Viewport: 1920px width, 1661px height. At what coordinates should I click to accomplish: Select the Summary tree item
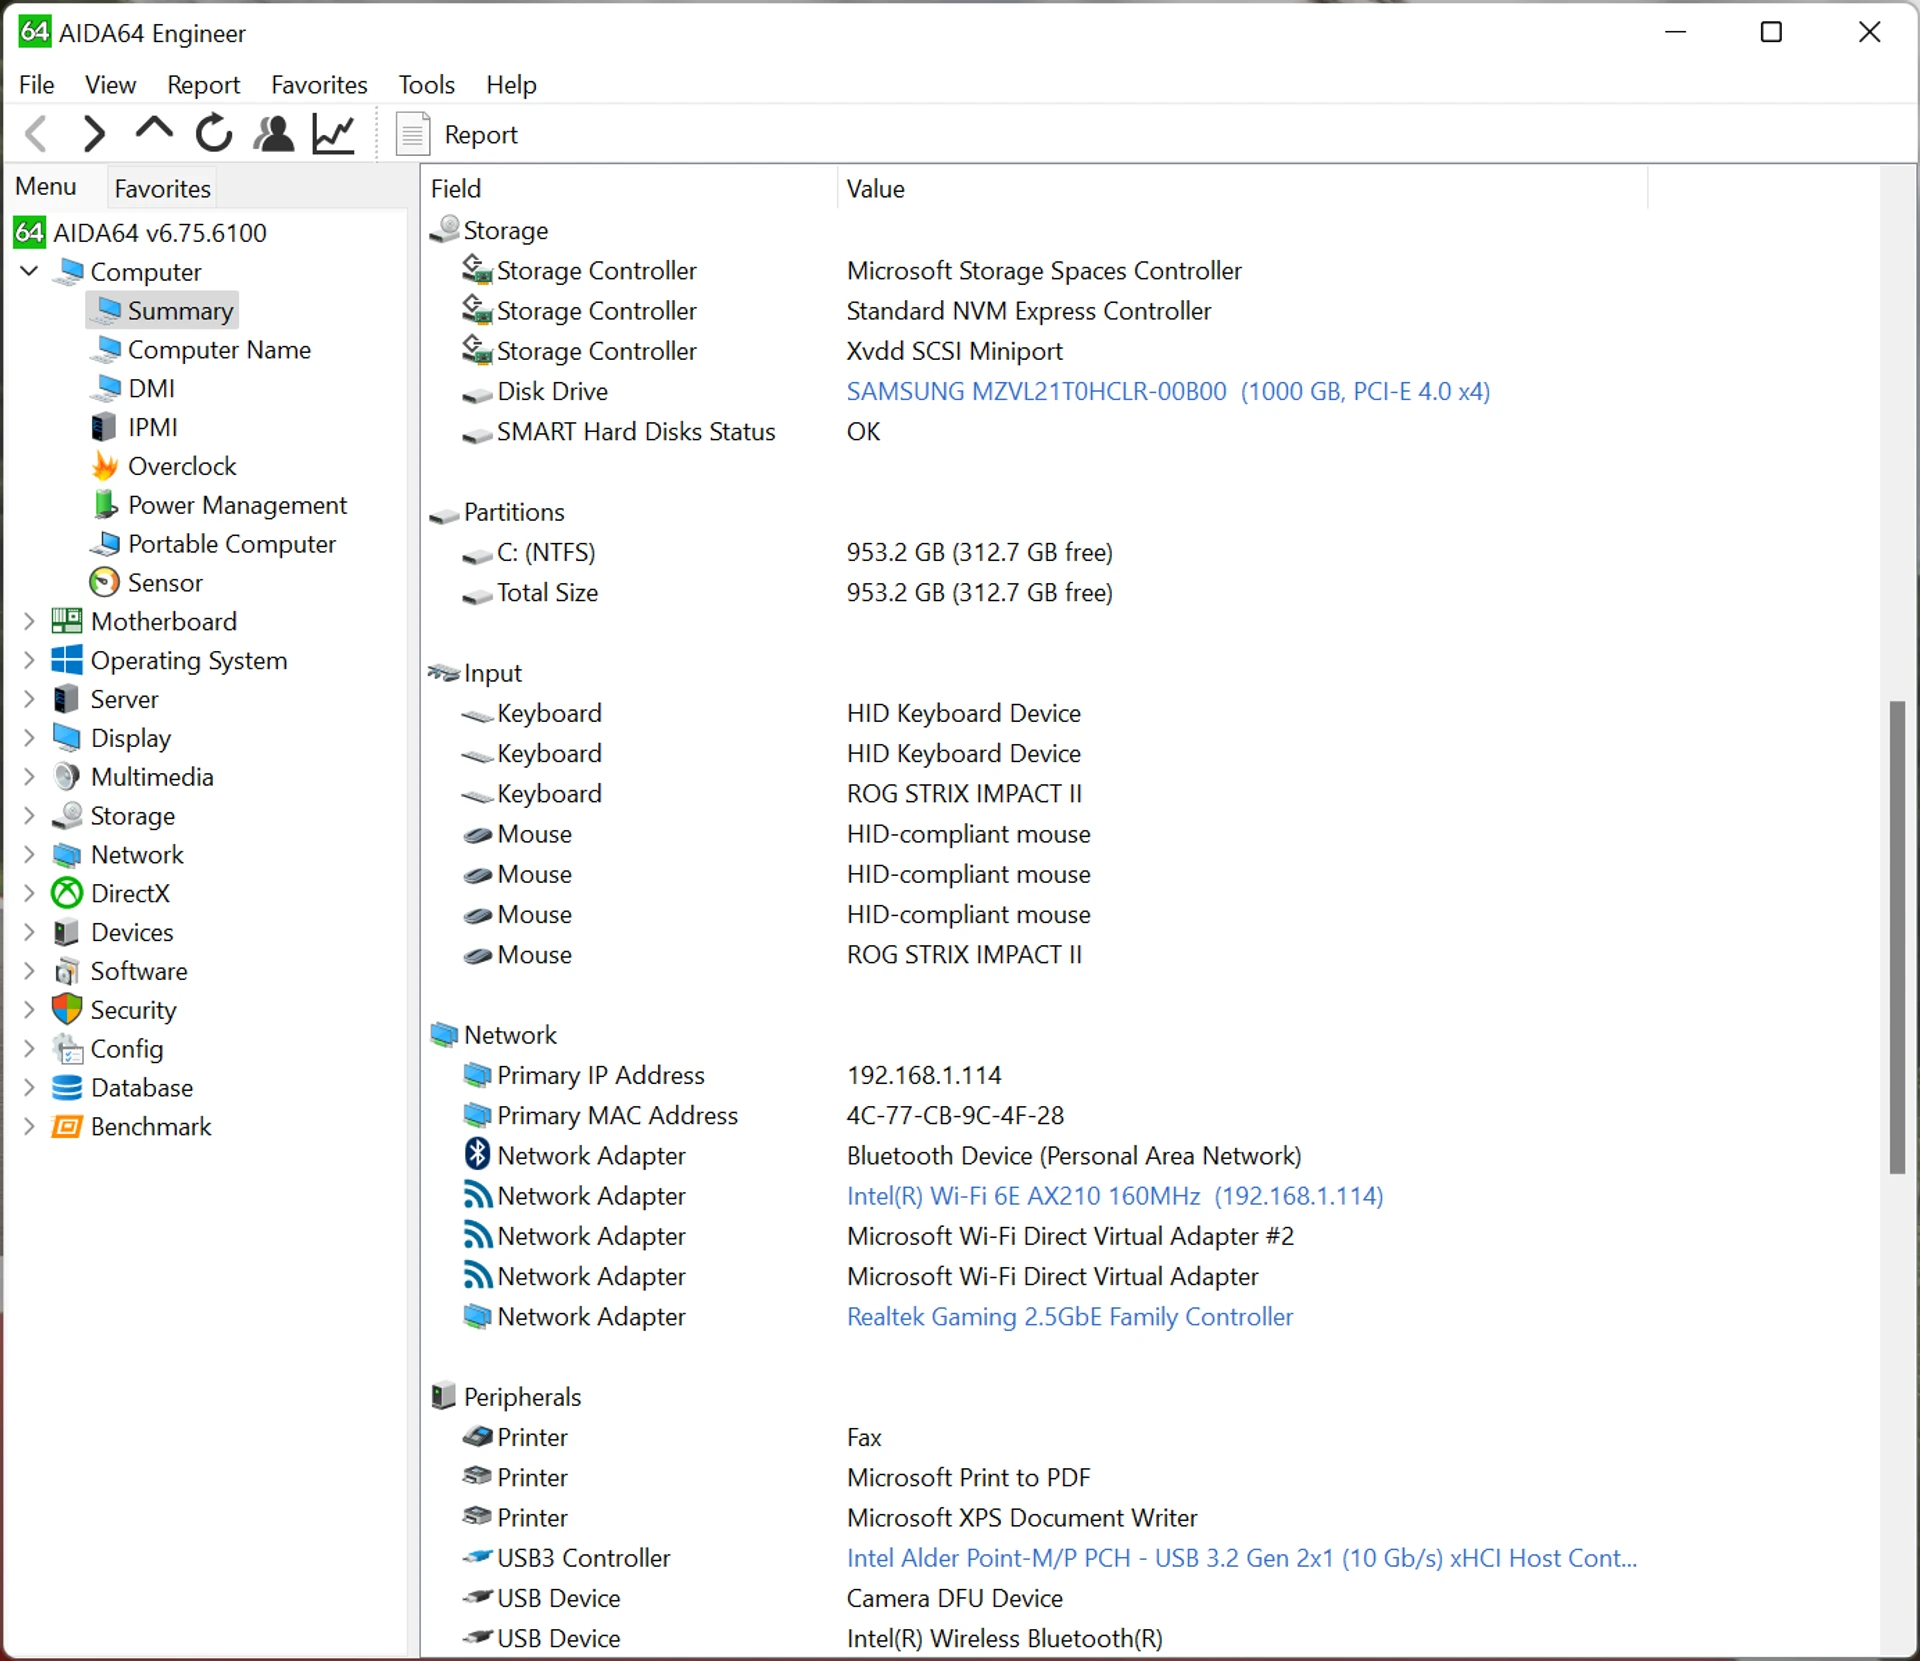(162, 310)
